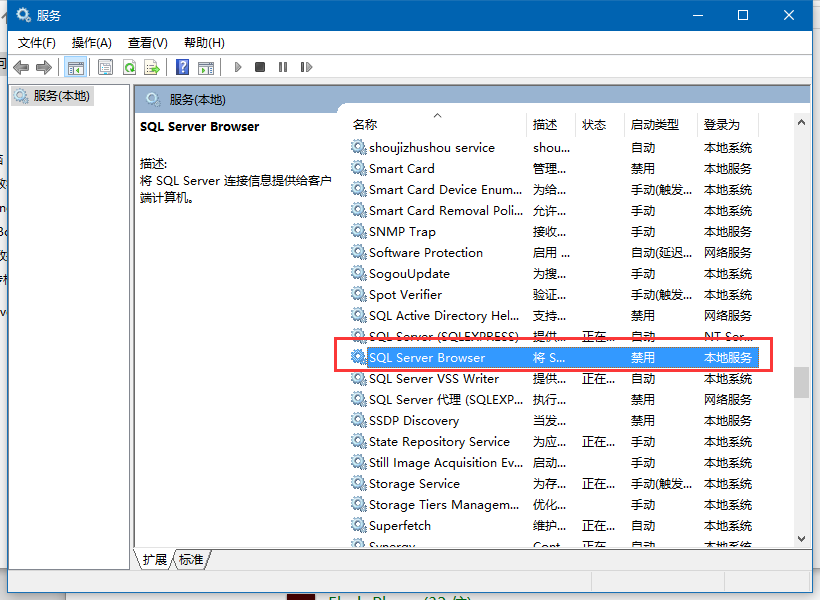
Task: Select Storage Tiers Managem... service
Action: [554, 505]
